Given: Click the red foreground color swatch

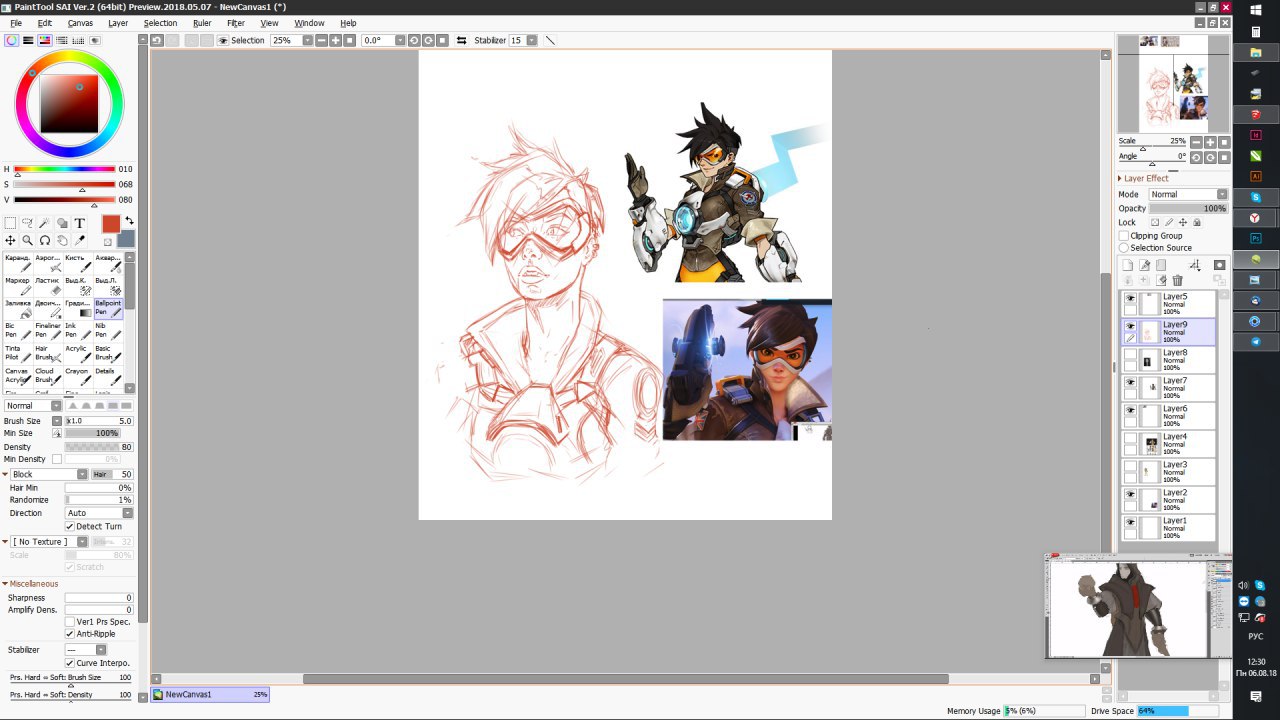Looking at the screenshot, I should pyautogui.click(x=111, y=224).
